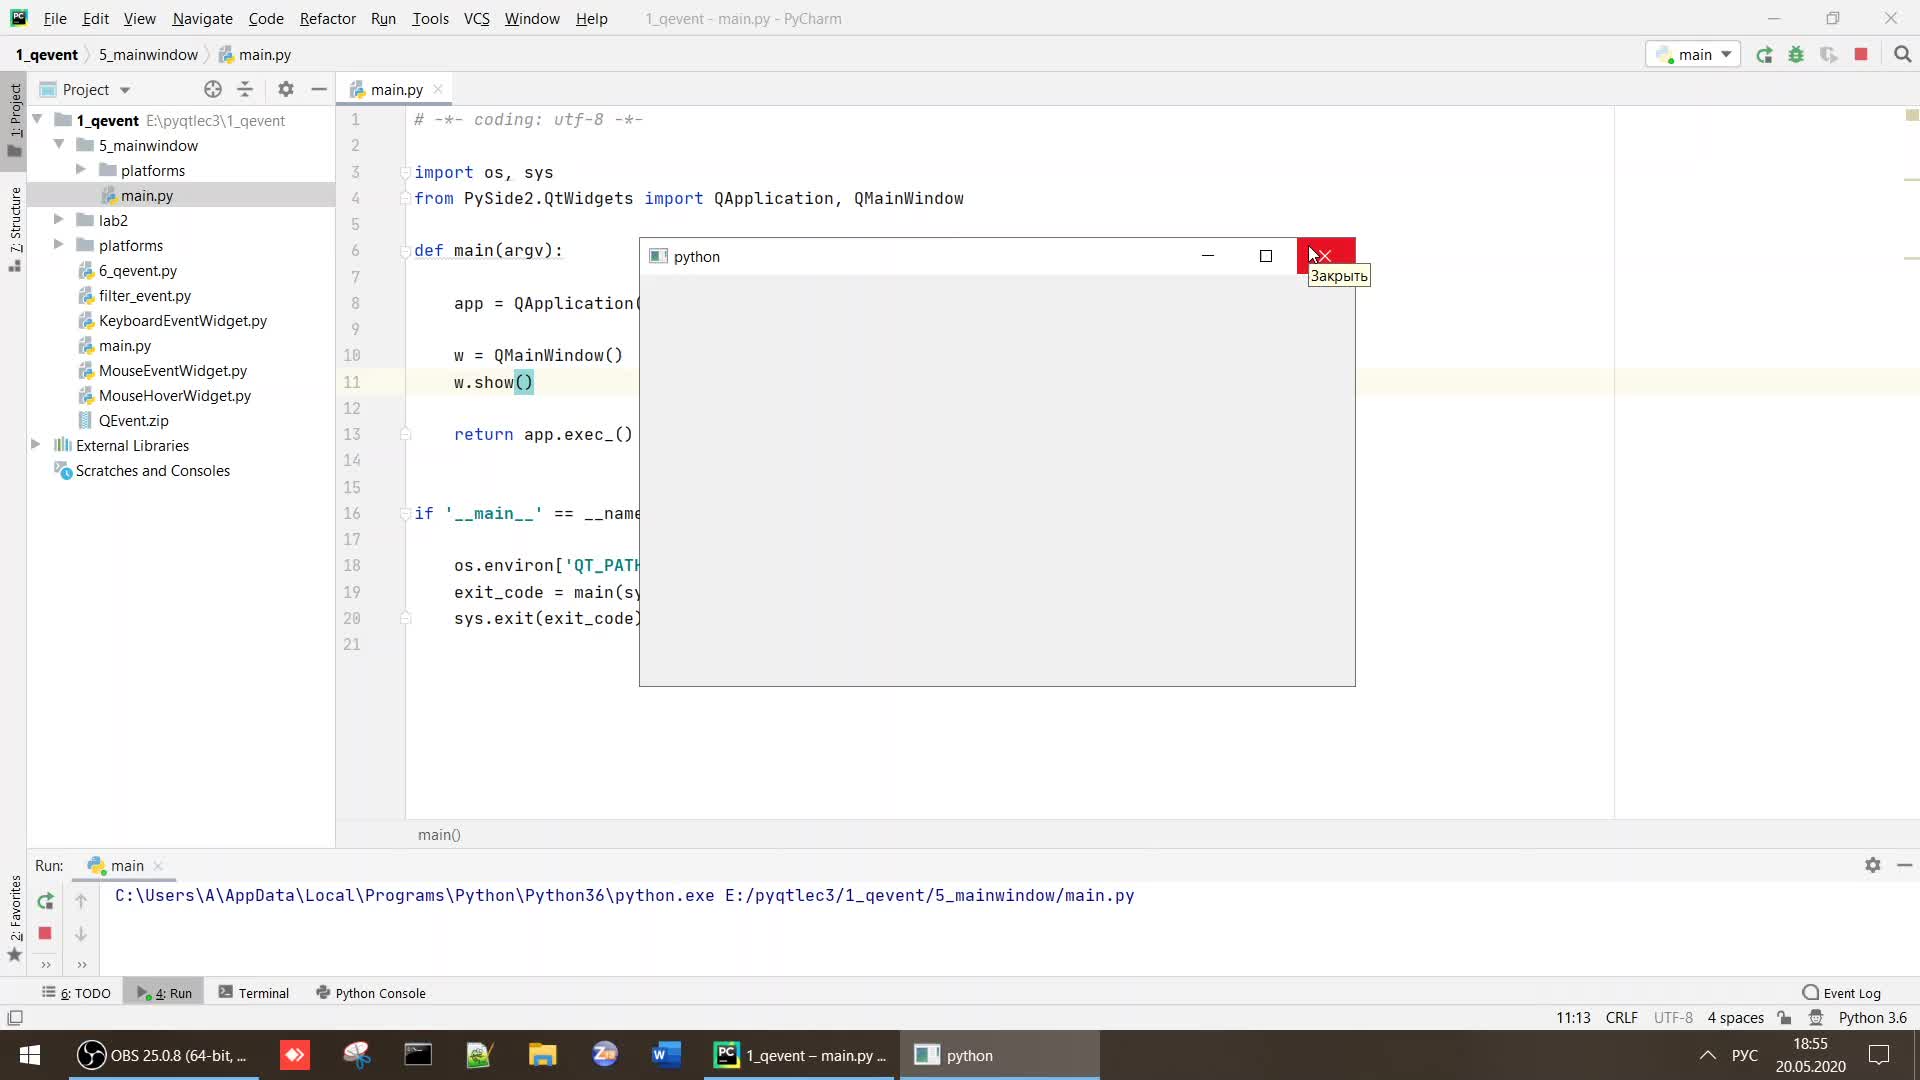Image resolution: width=1920 pixels, height=1080 pixels.
Task: Click the 11:13 line:column indicator
Action: point(1573,1018)
